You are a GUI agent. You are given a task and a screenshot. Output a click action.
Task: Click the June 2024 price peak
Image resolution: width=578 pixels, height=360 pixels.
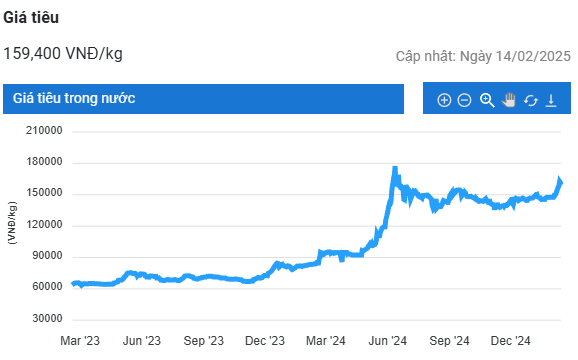pos(395,170)
